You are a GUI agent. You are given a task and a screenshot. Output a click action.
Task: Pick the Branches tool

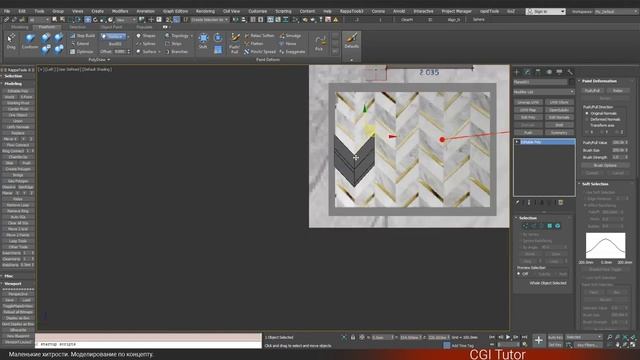pos(176,52)
